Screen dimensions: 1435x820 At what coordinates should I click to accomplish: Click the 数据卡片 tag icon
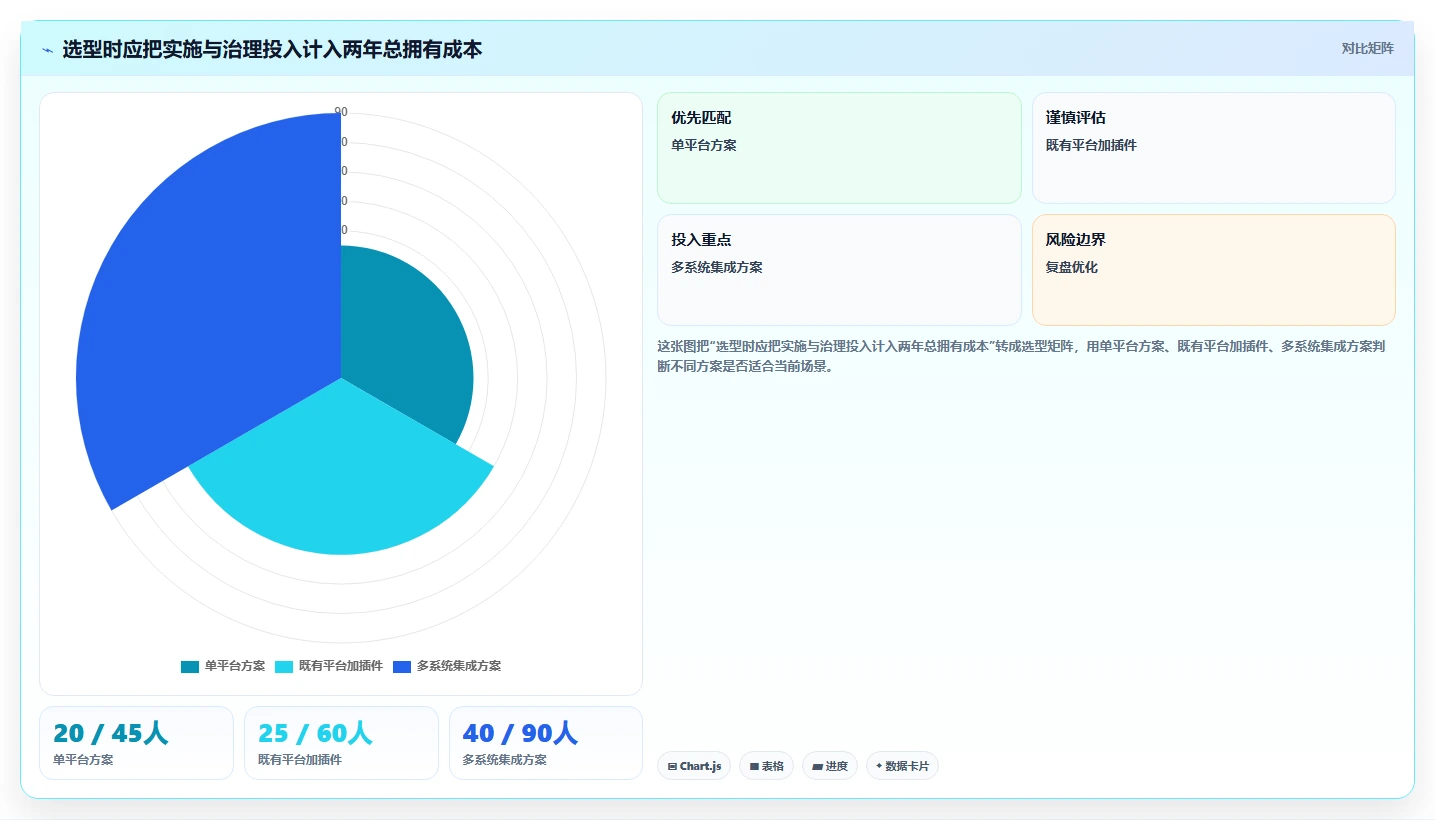tap(879, 766)
